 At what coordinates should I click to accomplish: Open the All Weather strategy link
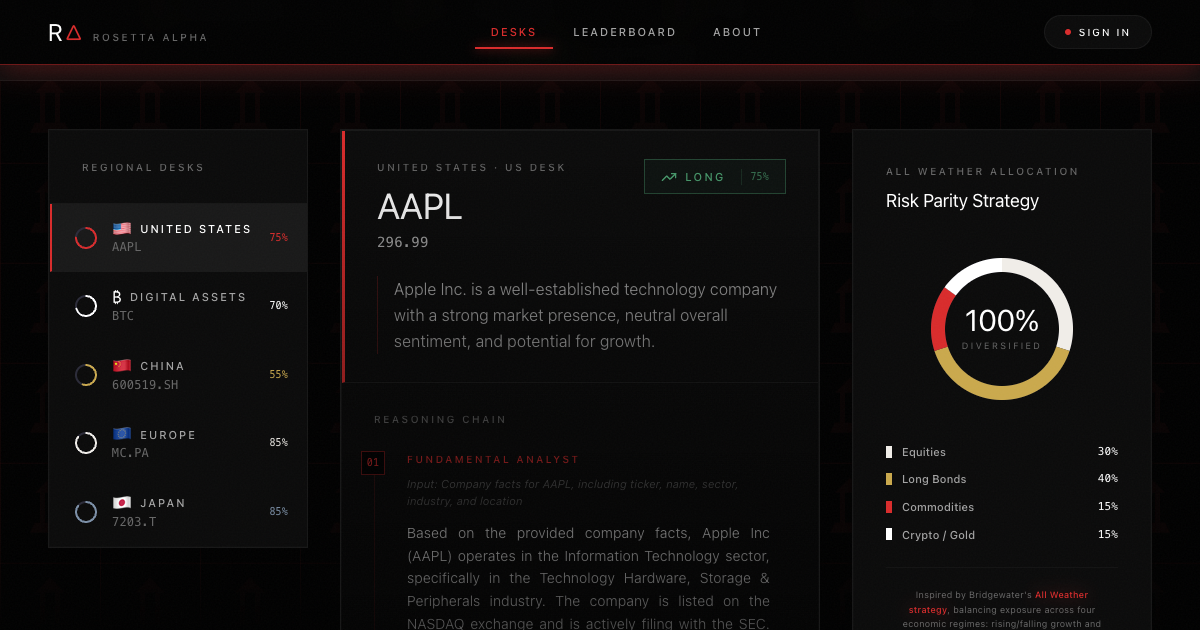pyautogui.click(x=999, y=602)
